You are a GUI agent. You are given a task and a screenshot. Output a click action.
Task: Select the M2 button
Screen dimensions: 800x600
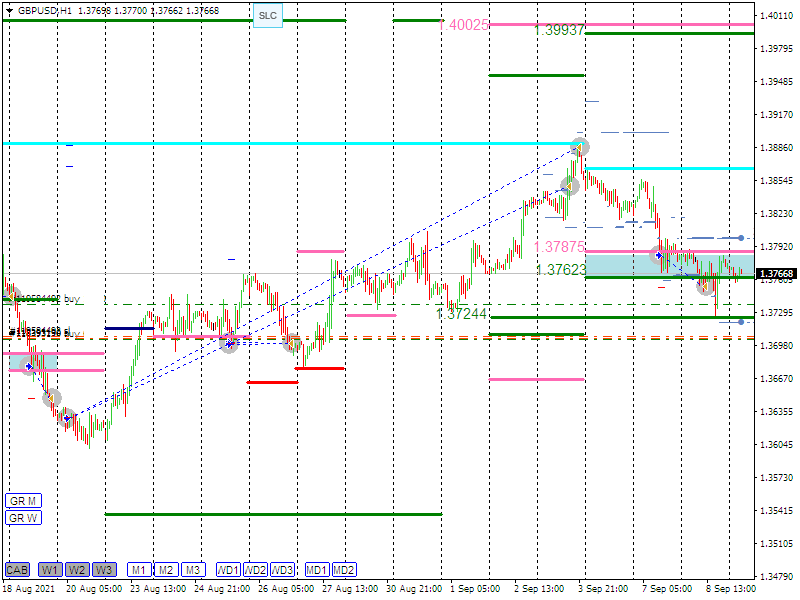pyautogui.click(x=166, y=570)
